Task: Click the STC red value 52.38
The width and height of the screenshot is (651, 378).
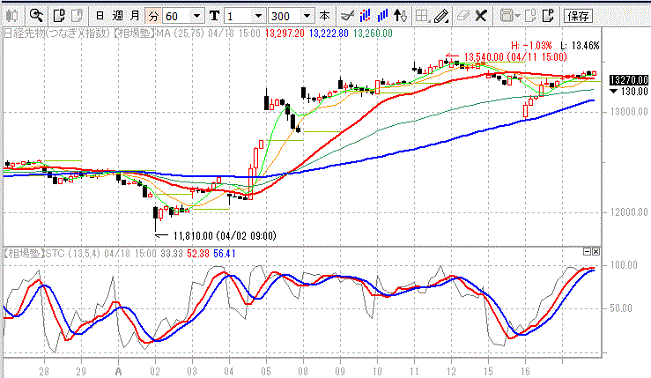Action: [198, 253]
